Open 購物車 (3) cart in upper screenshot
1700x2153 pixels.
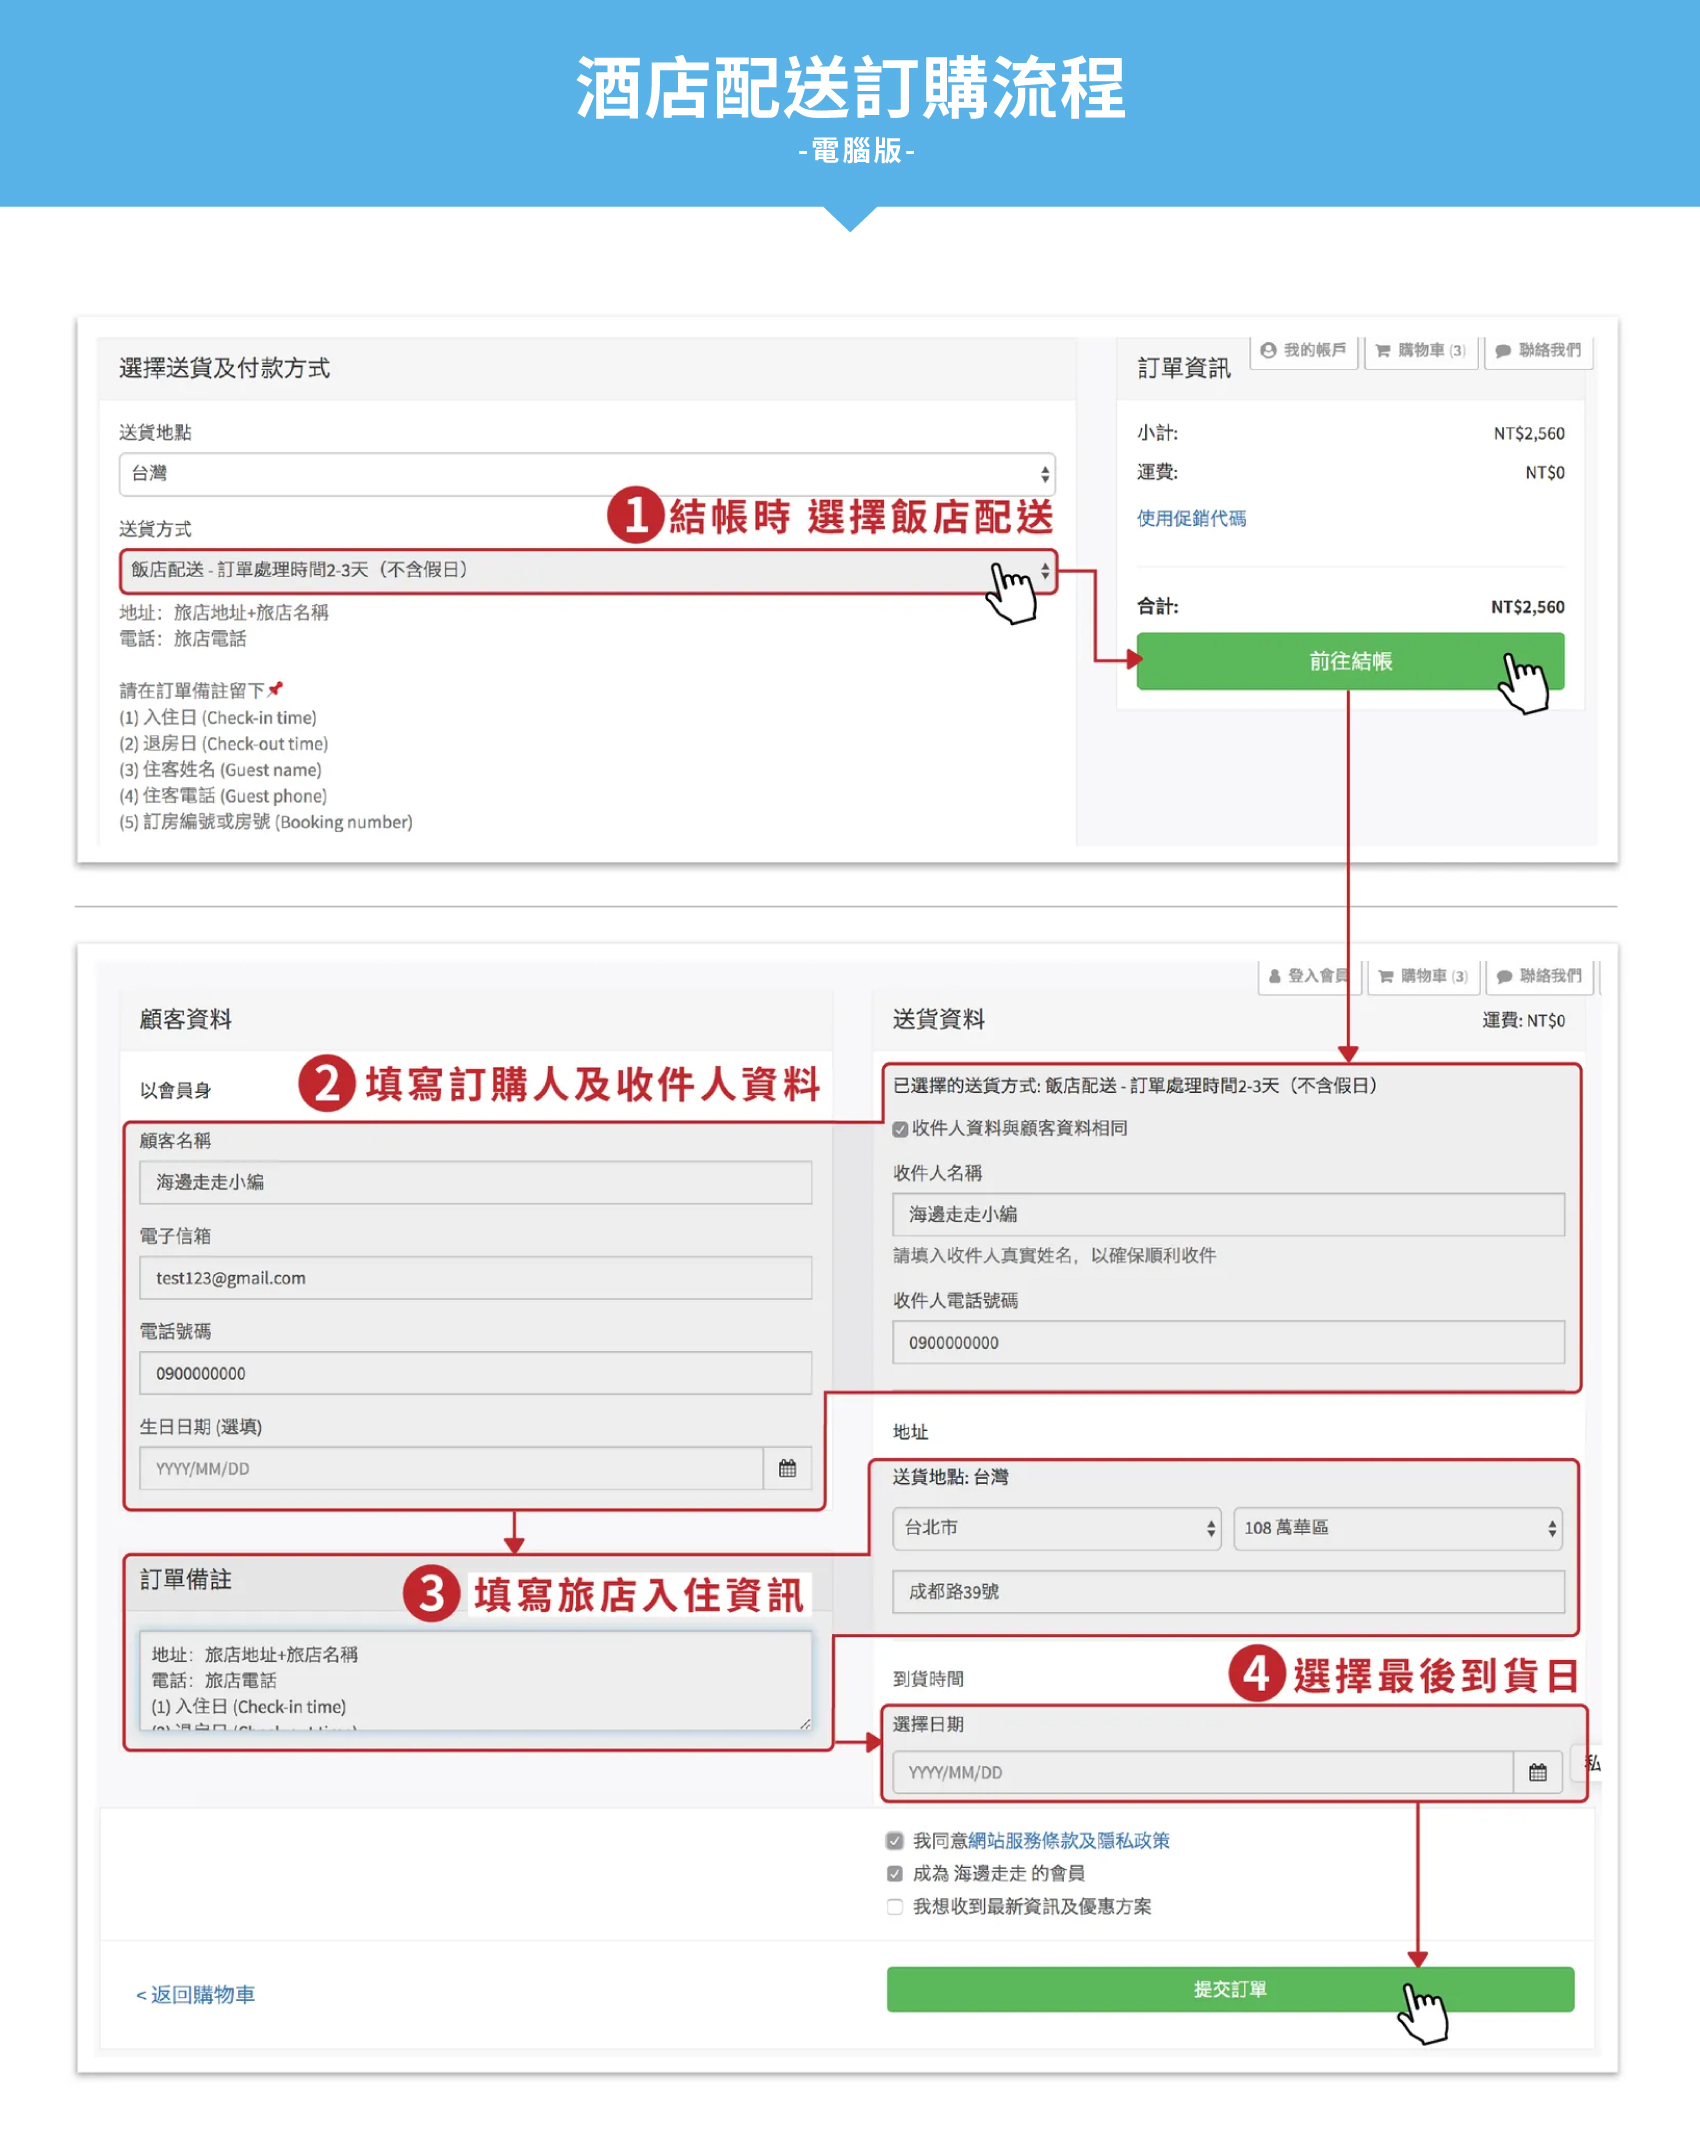tap(1420, 351)
